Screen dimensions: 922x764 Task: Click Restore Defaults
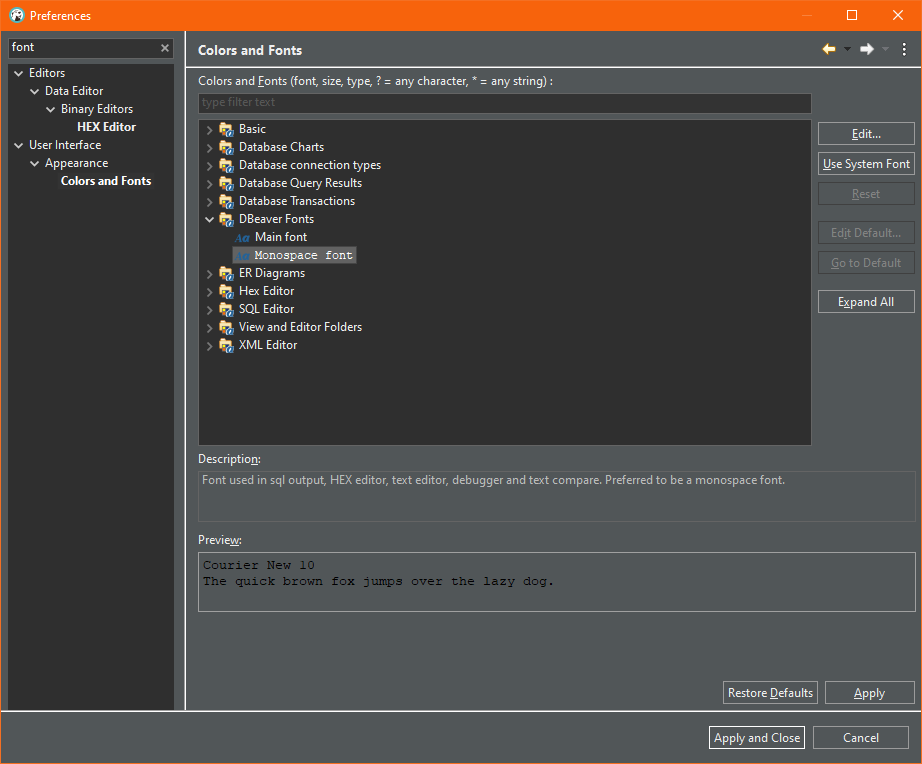[x=770, y=692]
